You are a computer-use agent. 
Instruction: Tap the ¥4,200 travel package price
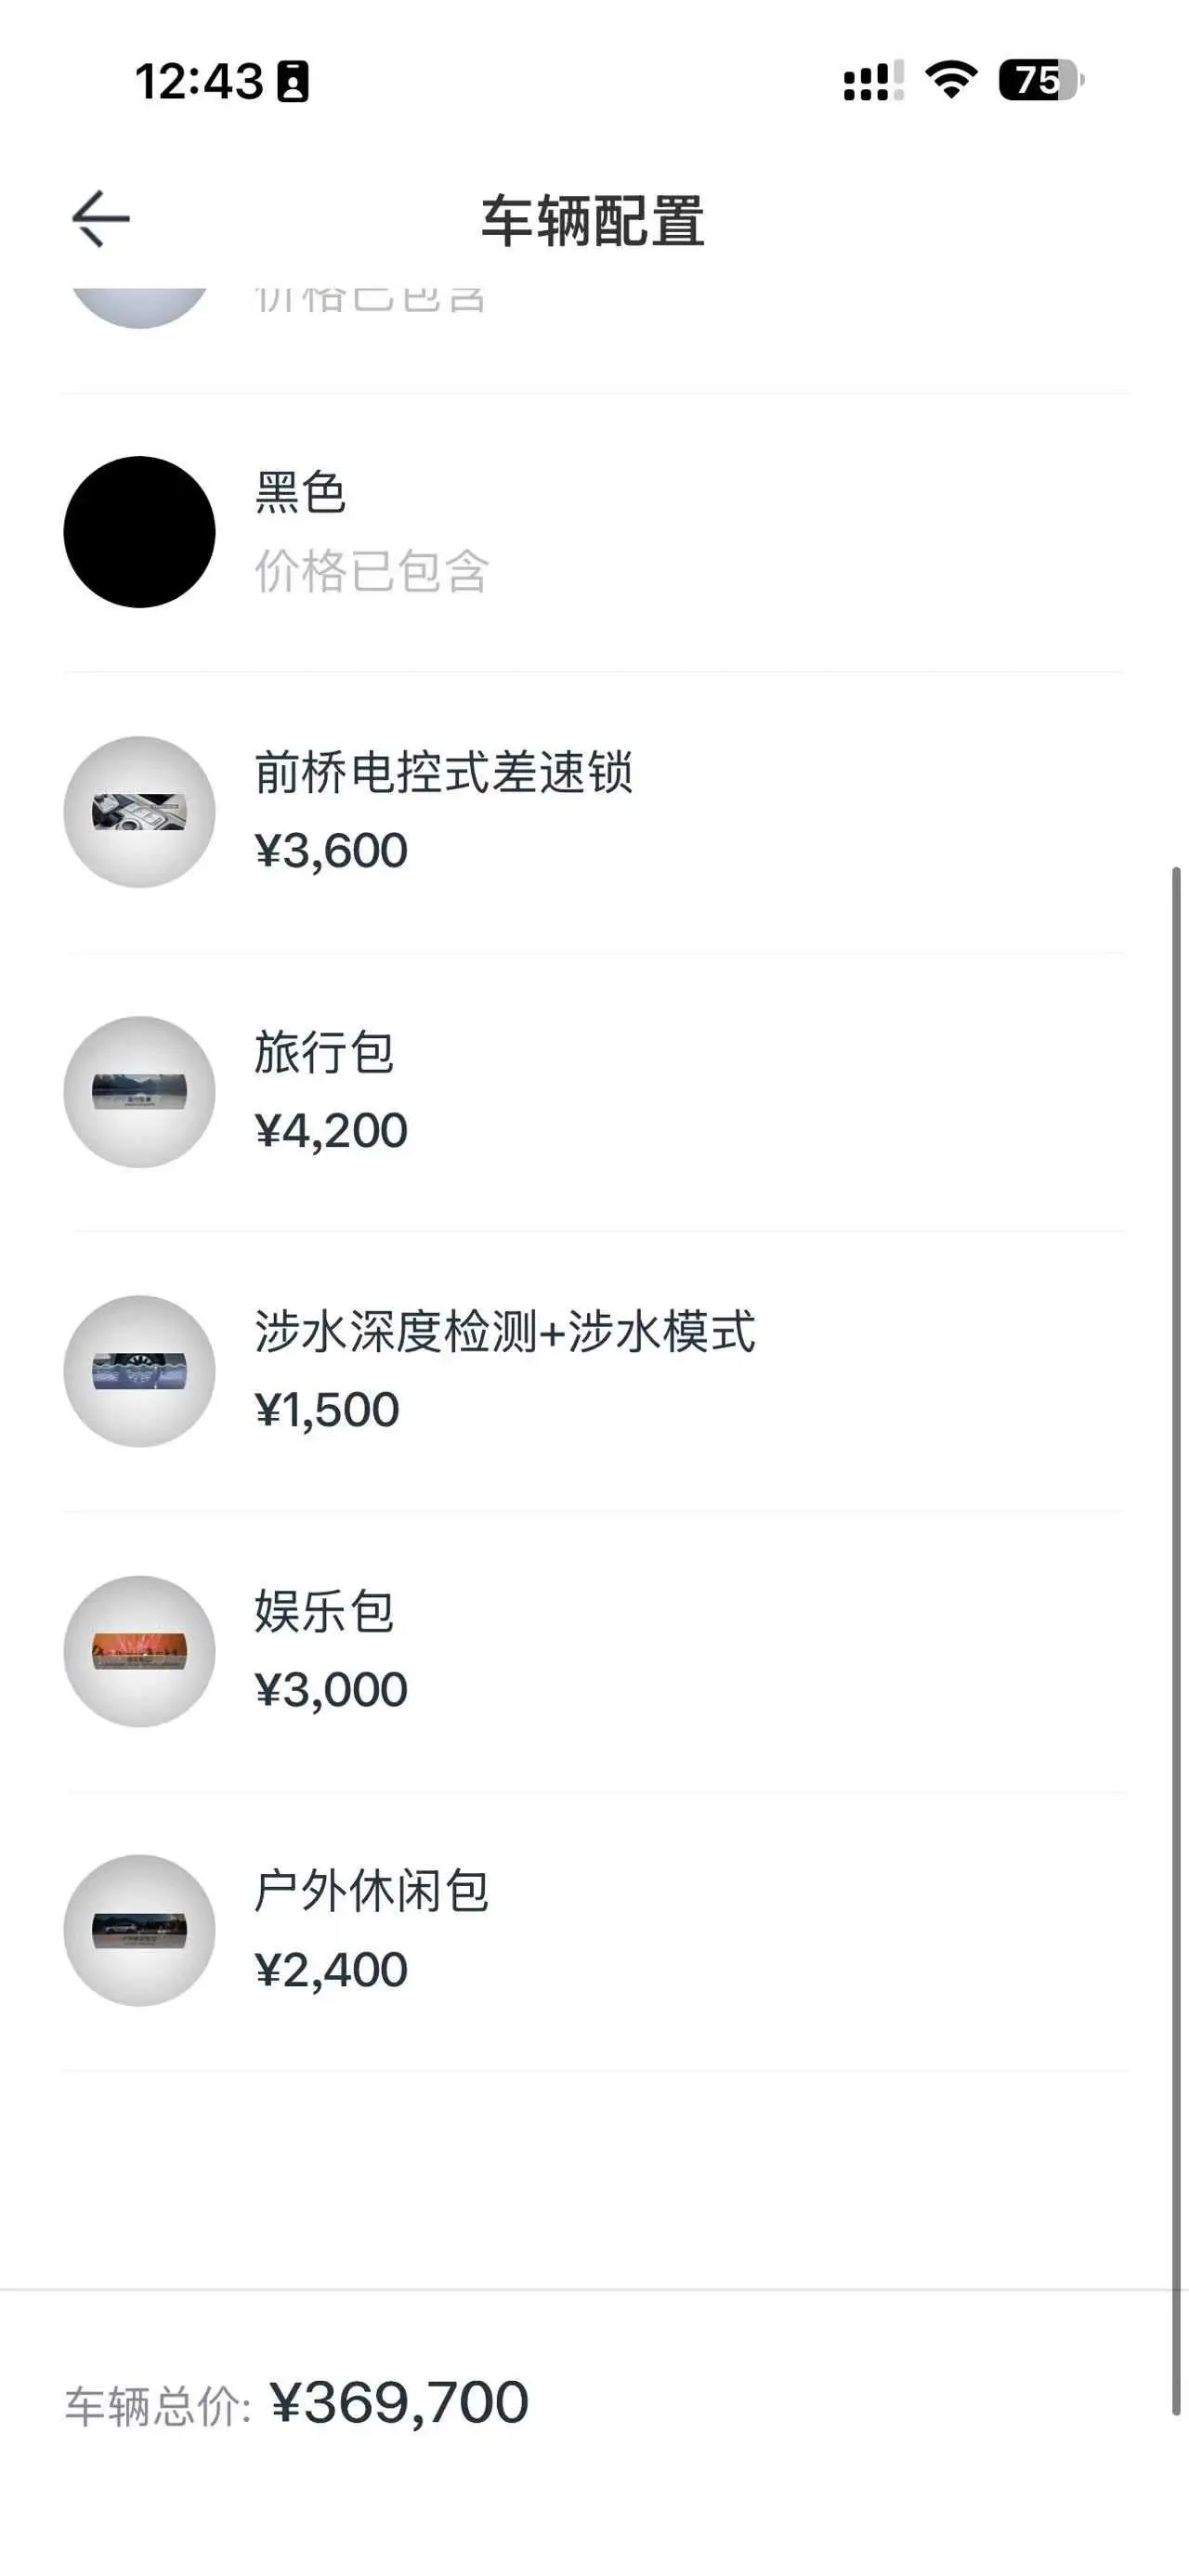click(331, 1131)
